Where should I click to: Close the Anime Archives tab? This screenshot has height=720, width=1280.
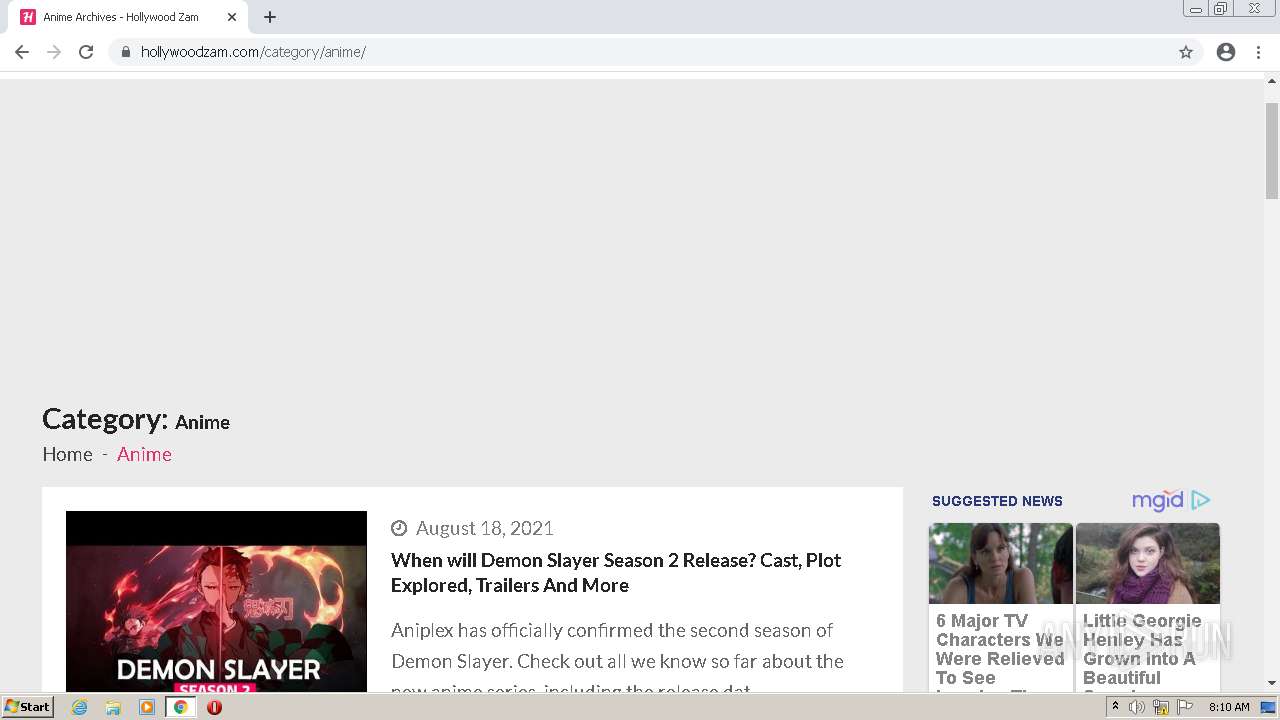coord(232,17)
